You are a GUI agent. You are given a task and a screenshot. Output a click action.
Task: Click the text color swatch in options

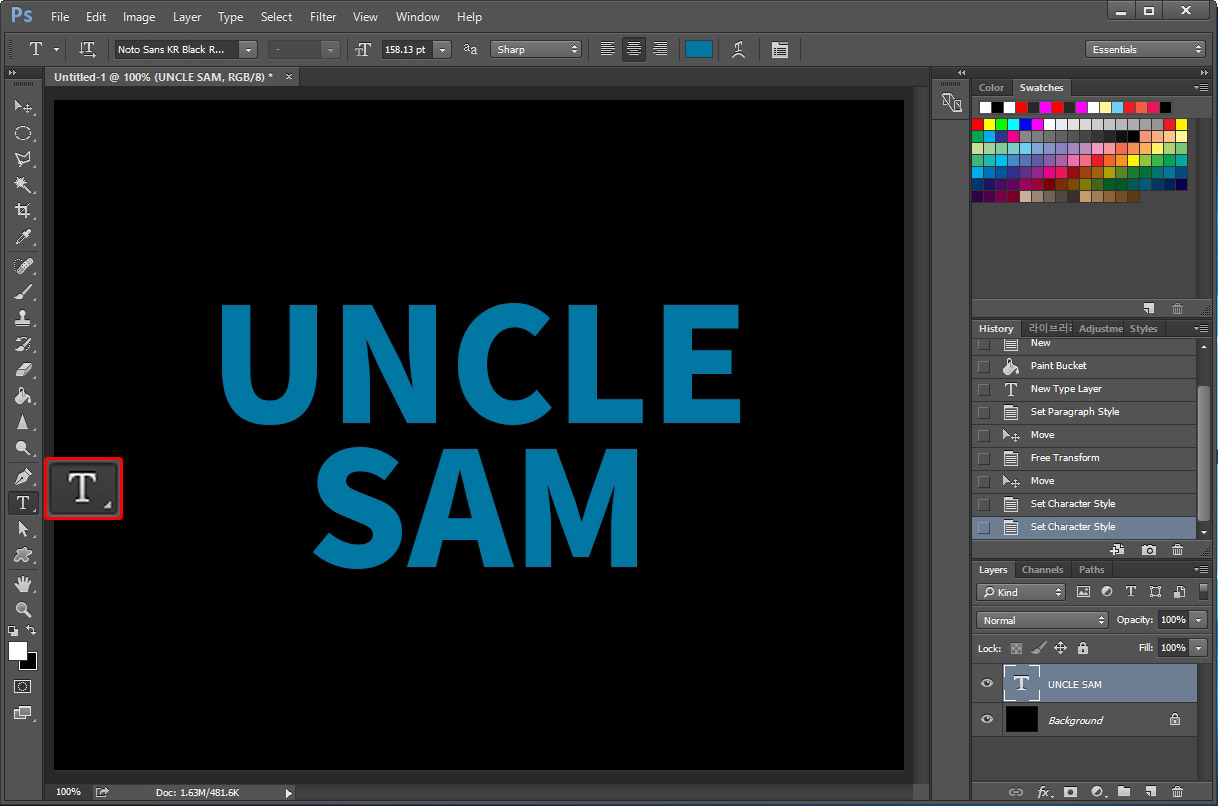click(699, 49)
